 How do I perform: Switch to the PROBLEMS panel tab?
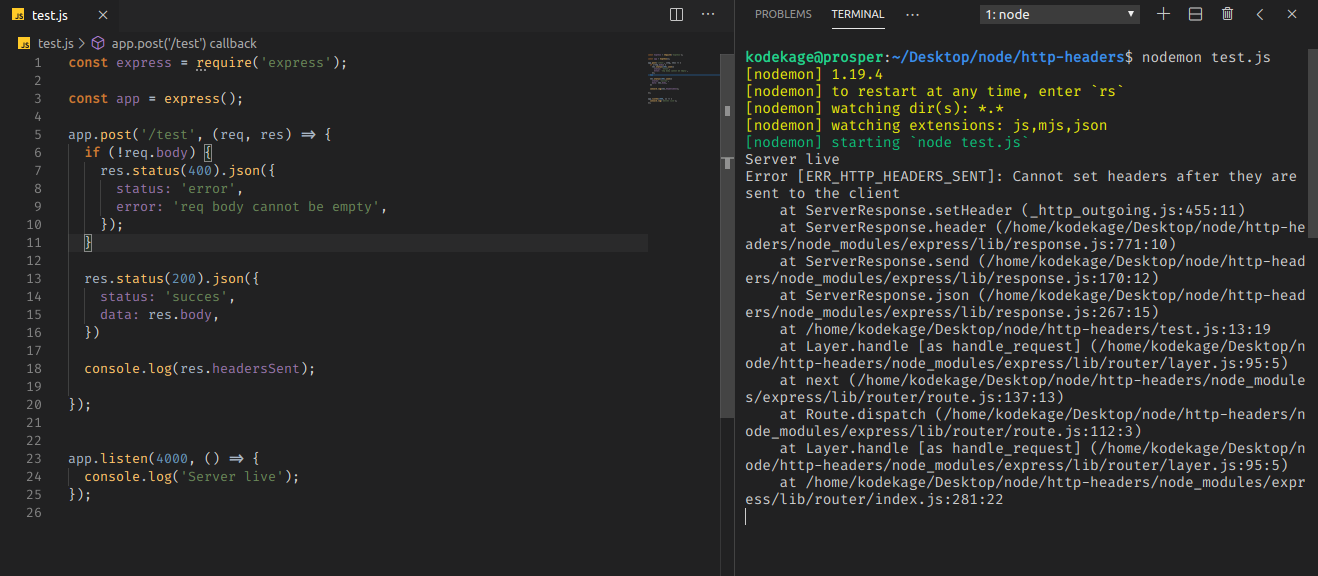pos(783,14)
